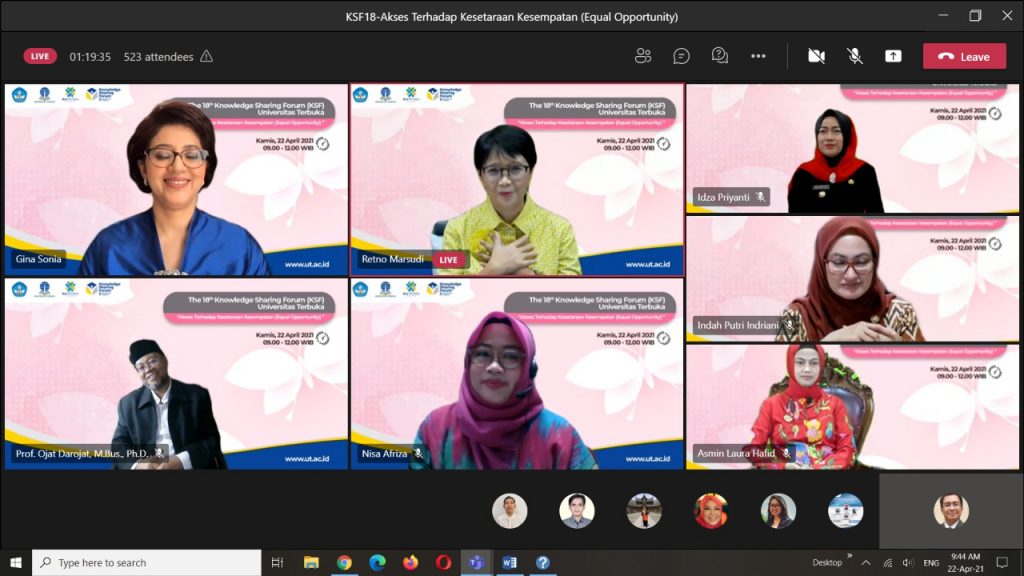Open the More actions ellipsis menu
1024x576 pixels.
pyautogui.click(x=758, y=56)
